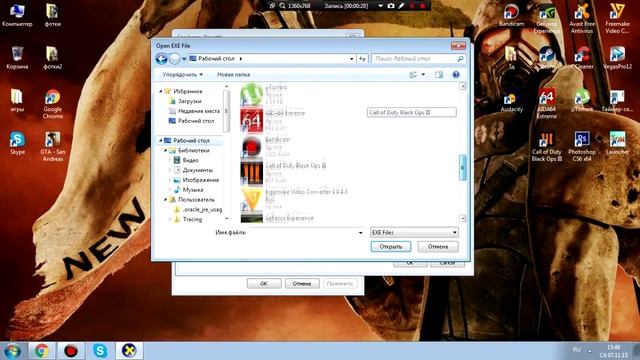Click the Bandicam record taskbar button
Screen dimensions: 640x360
pyautogui.click(x=71, y=351)
